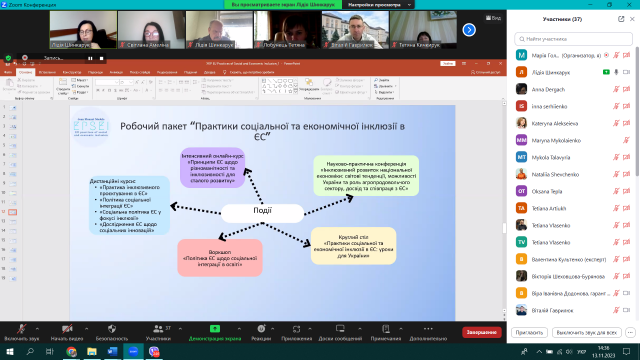
Task: Expand audio options arrow next to mic
Action: point(37,329)
